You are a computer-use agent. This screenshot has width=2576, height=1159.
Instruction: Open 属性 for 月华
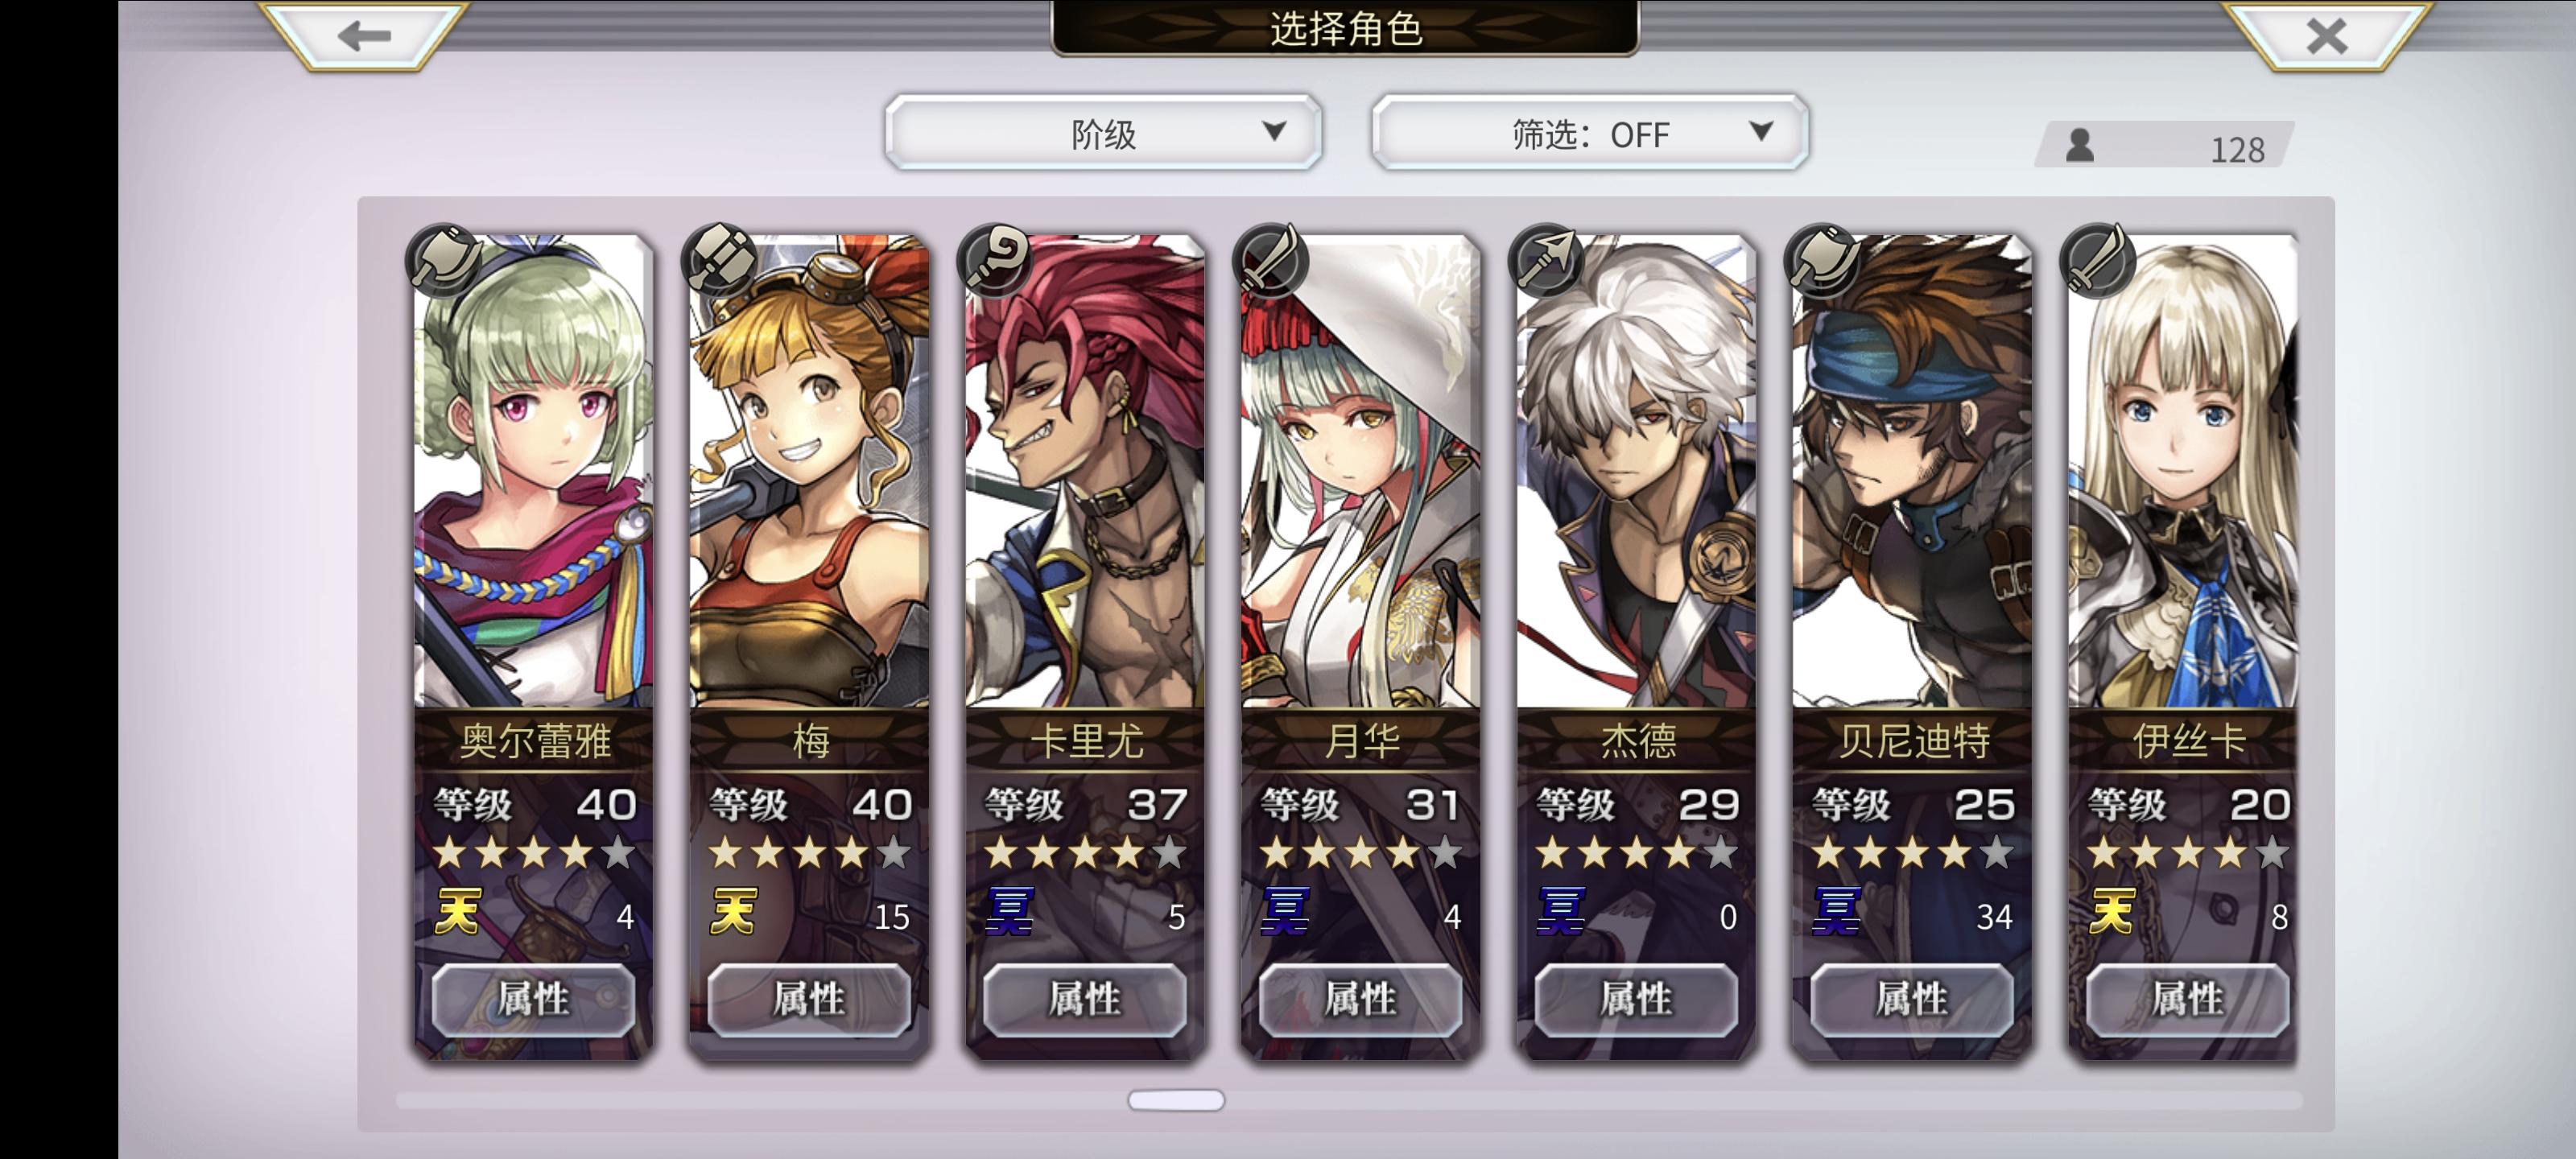coord(1360,998)
